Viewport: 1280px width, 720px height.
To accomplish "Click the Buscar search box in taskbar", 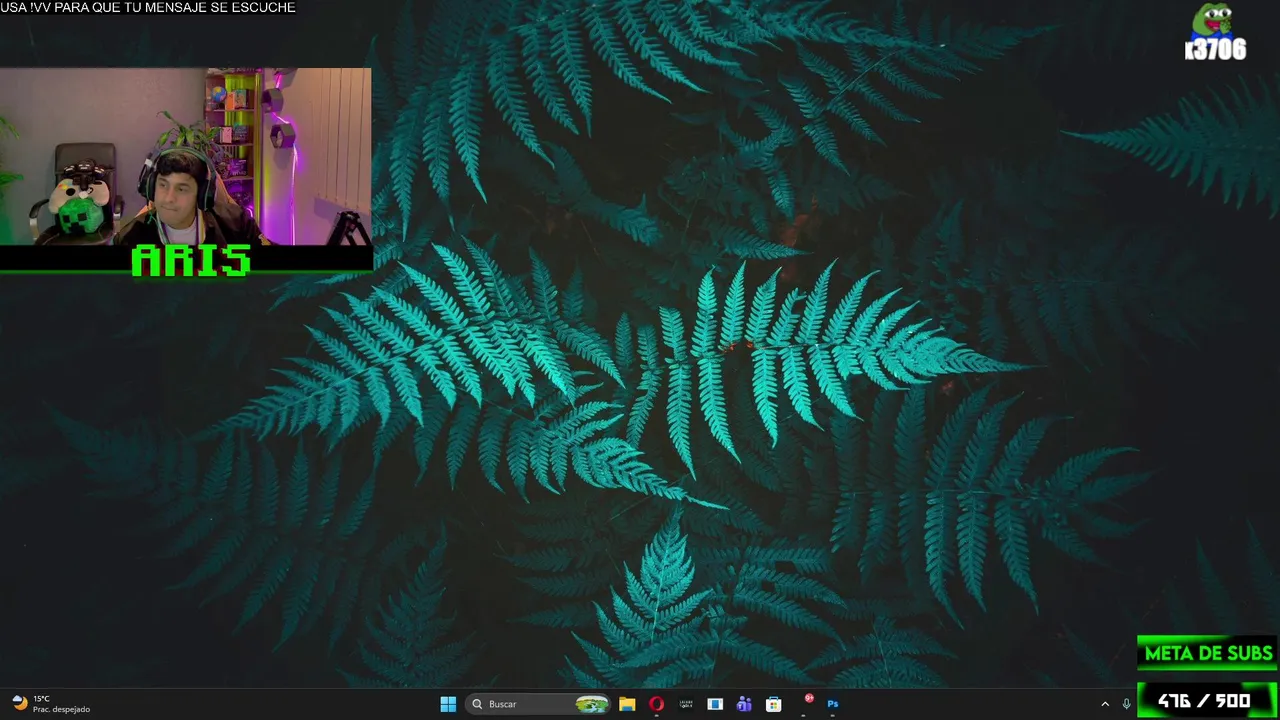I will (540, 704).
